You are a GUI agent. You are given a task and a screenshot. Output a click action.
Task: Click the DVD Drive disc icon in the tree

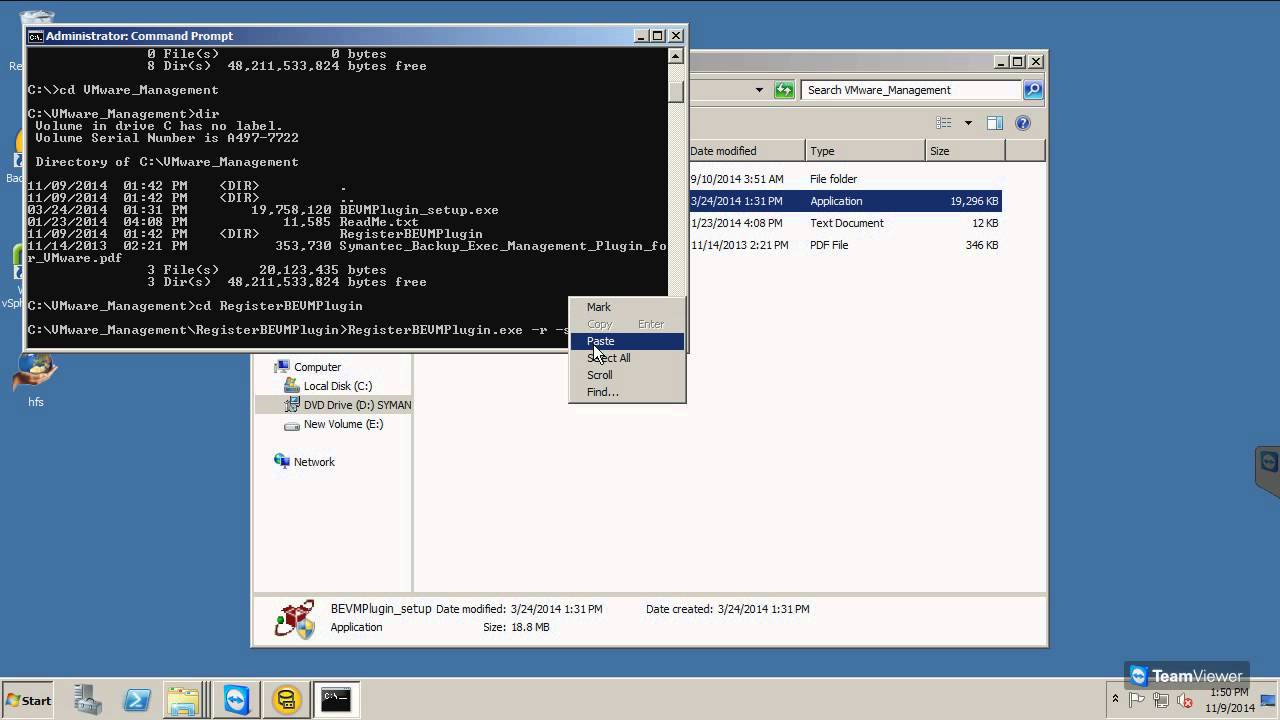(x=292, y=405)
